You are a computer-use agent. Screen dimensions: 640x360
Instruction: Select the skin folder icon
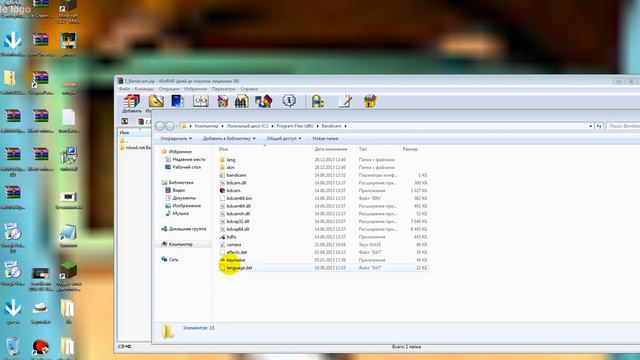222,167
